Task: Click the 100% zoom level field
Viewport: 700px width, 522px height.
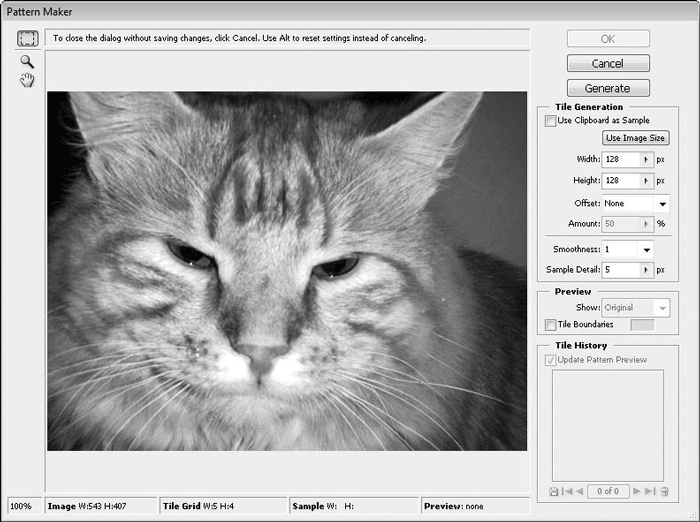Action: point(25,506)
